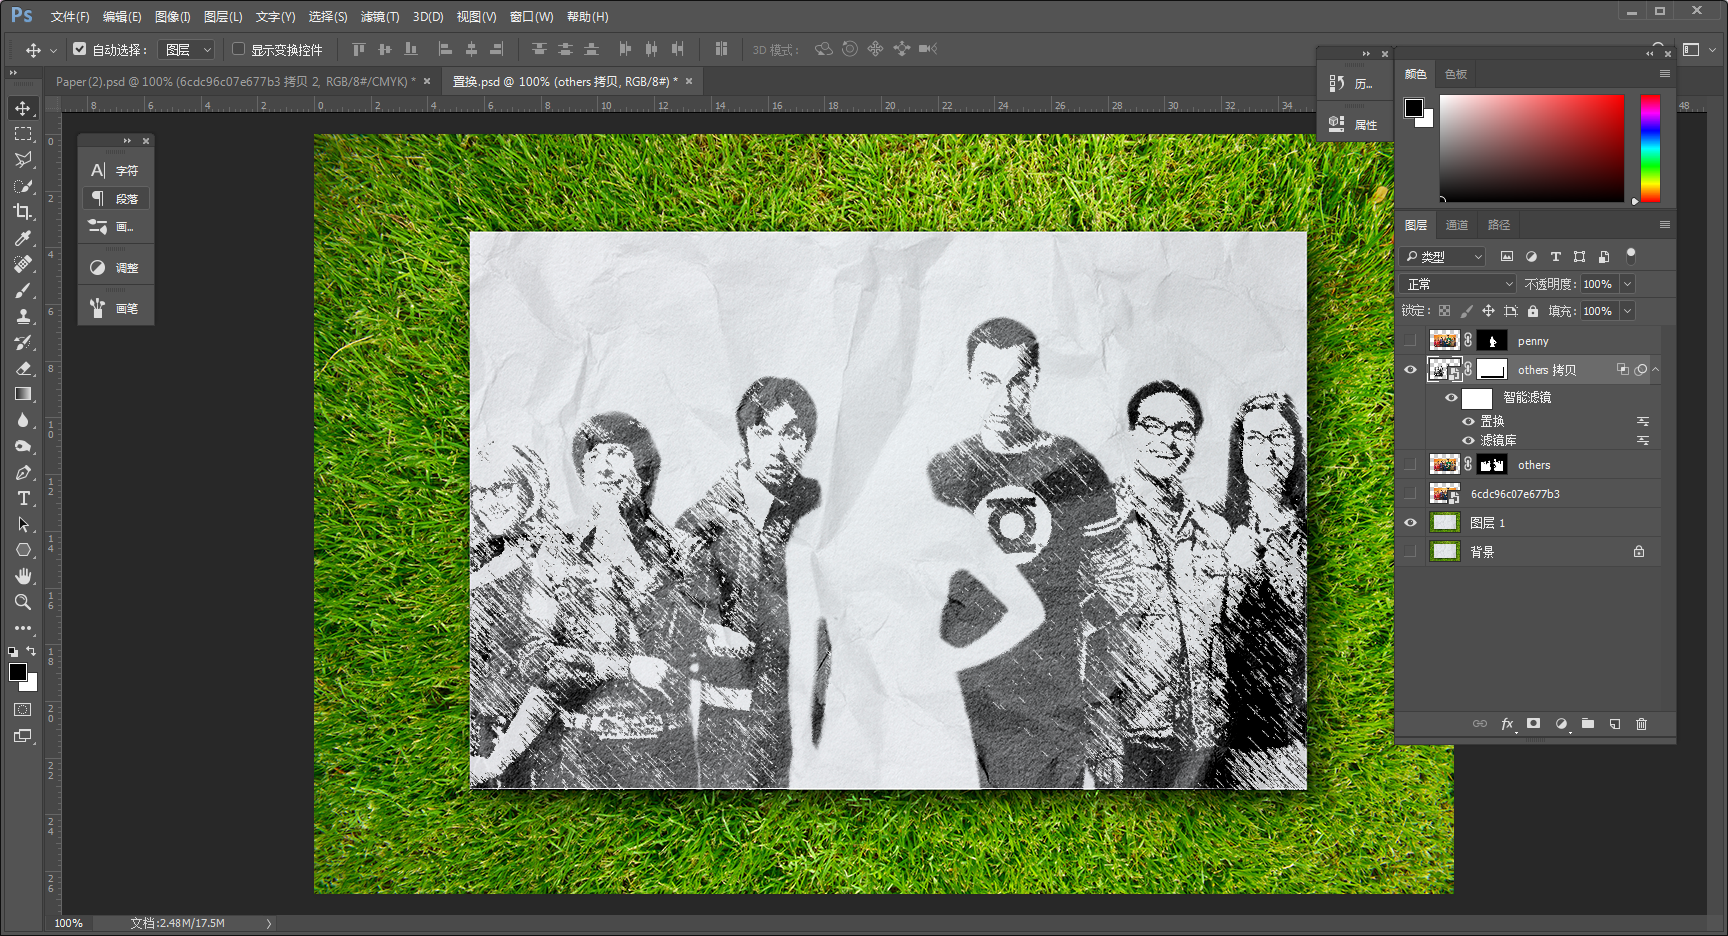This screenshot has width=1728, height=936.
Task: Select the Hand tool
Action: pos(23,576)
